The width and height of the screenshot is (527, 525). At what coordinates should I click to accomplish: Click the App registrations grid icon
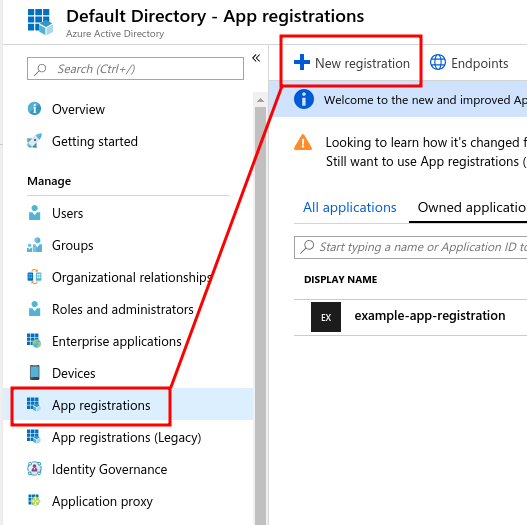34,404
